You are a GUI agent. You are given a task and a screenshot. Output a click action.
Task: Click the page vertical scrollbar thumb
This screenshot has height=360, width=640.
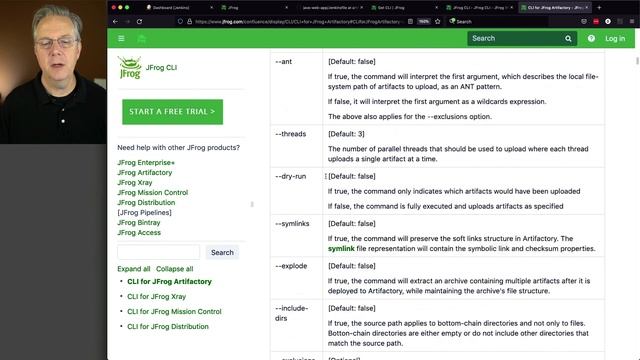tap(637, 61)
